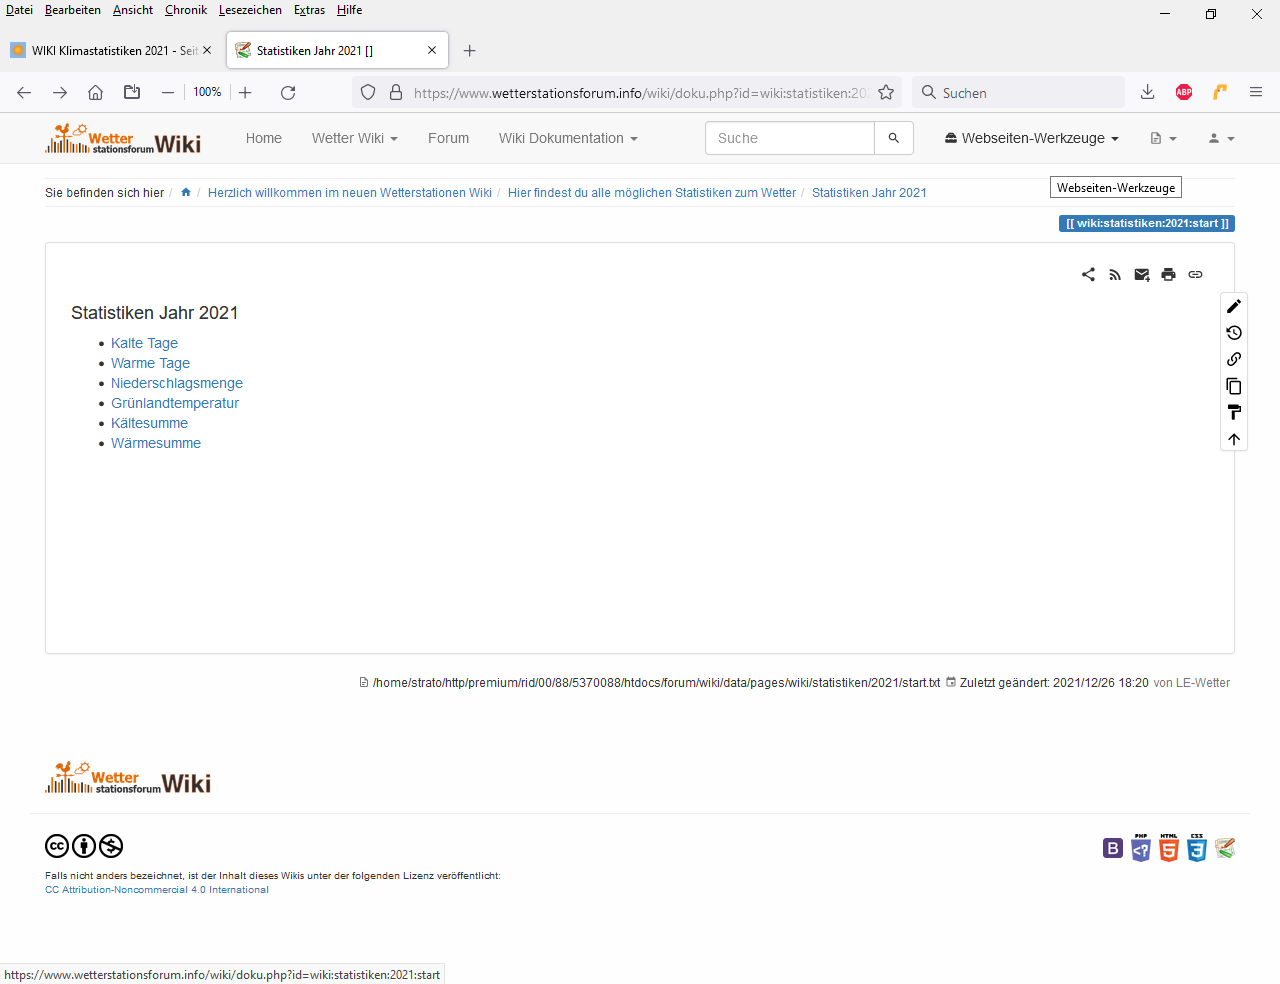Bookmark this page with the star icon
Viewport: 1280px width, 984px height.
886,92
